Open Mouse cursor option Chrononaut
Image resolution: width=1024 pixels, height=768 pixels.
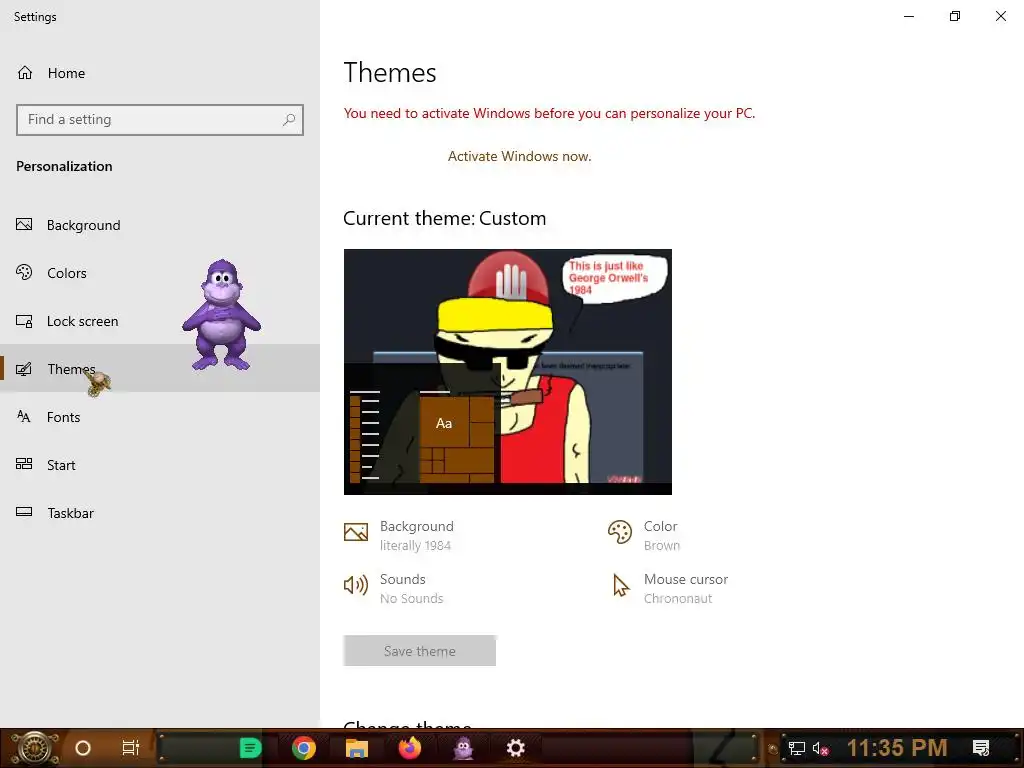point(686,588)
